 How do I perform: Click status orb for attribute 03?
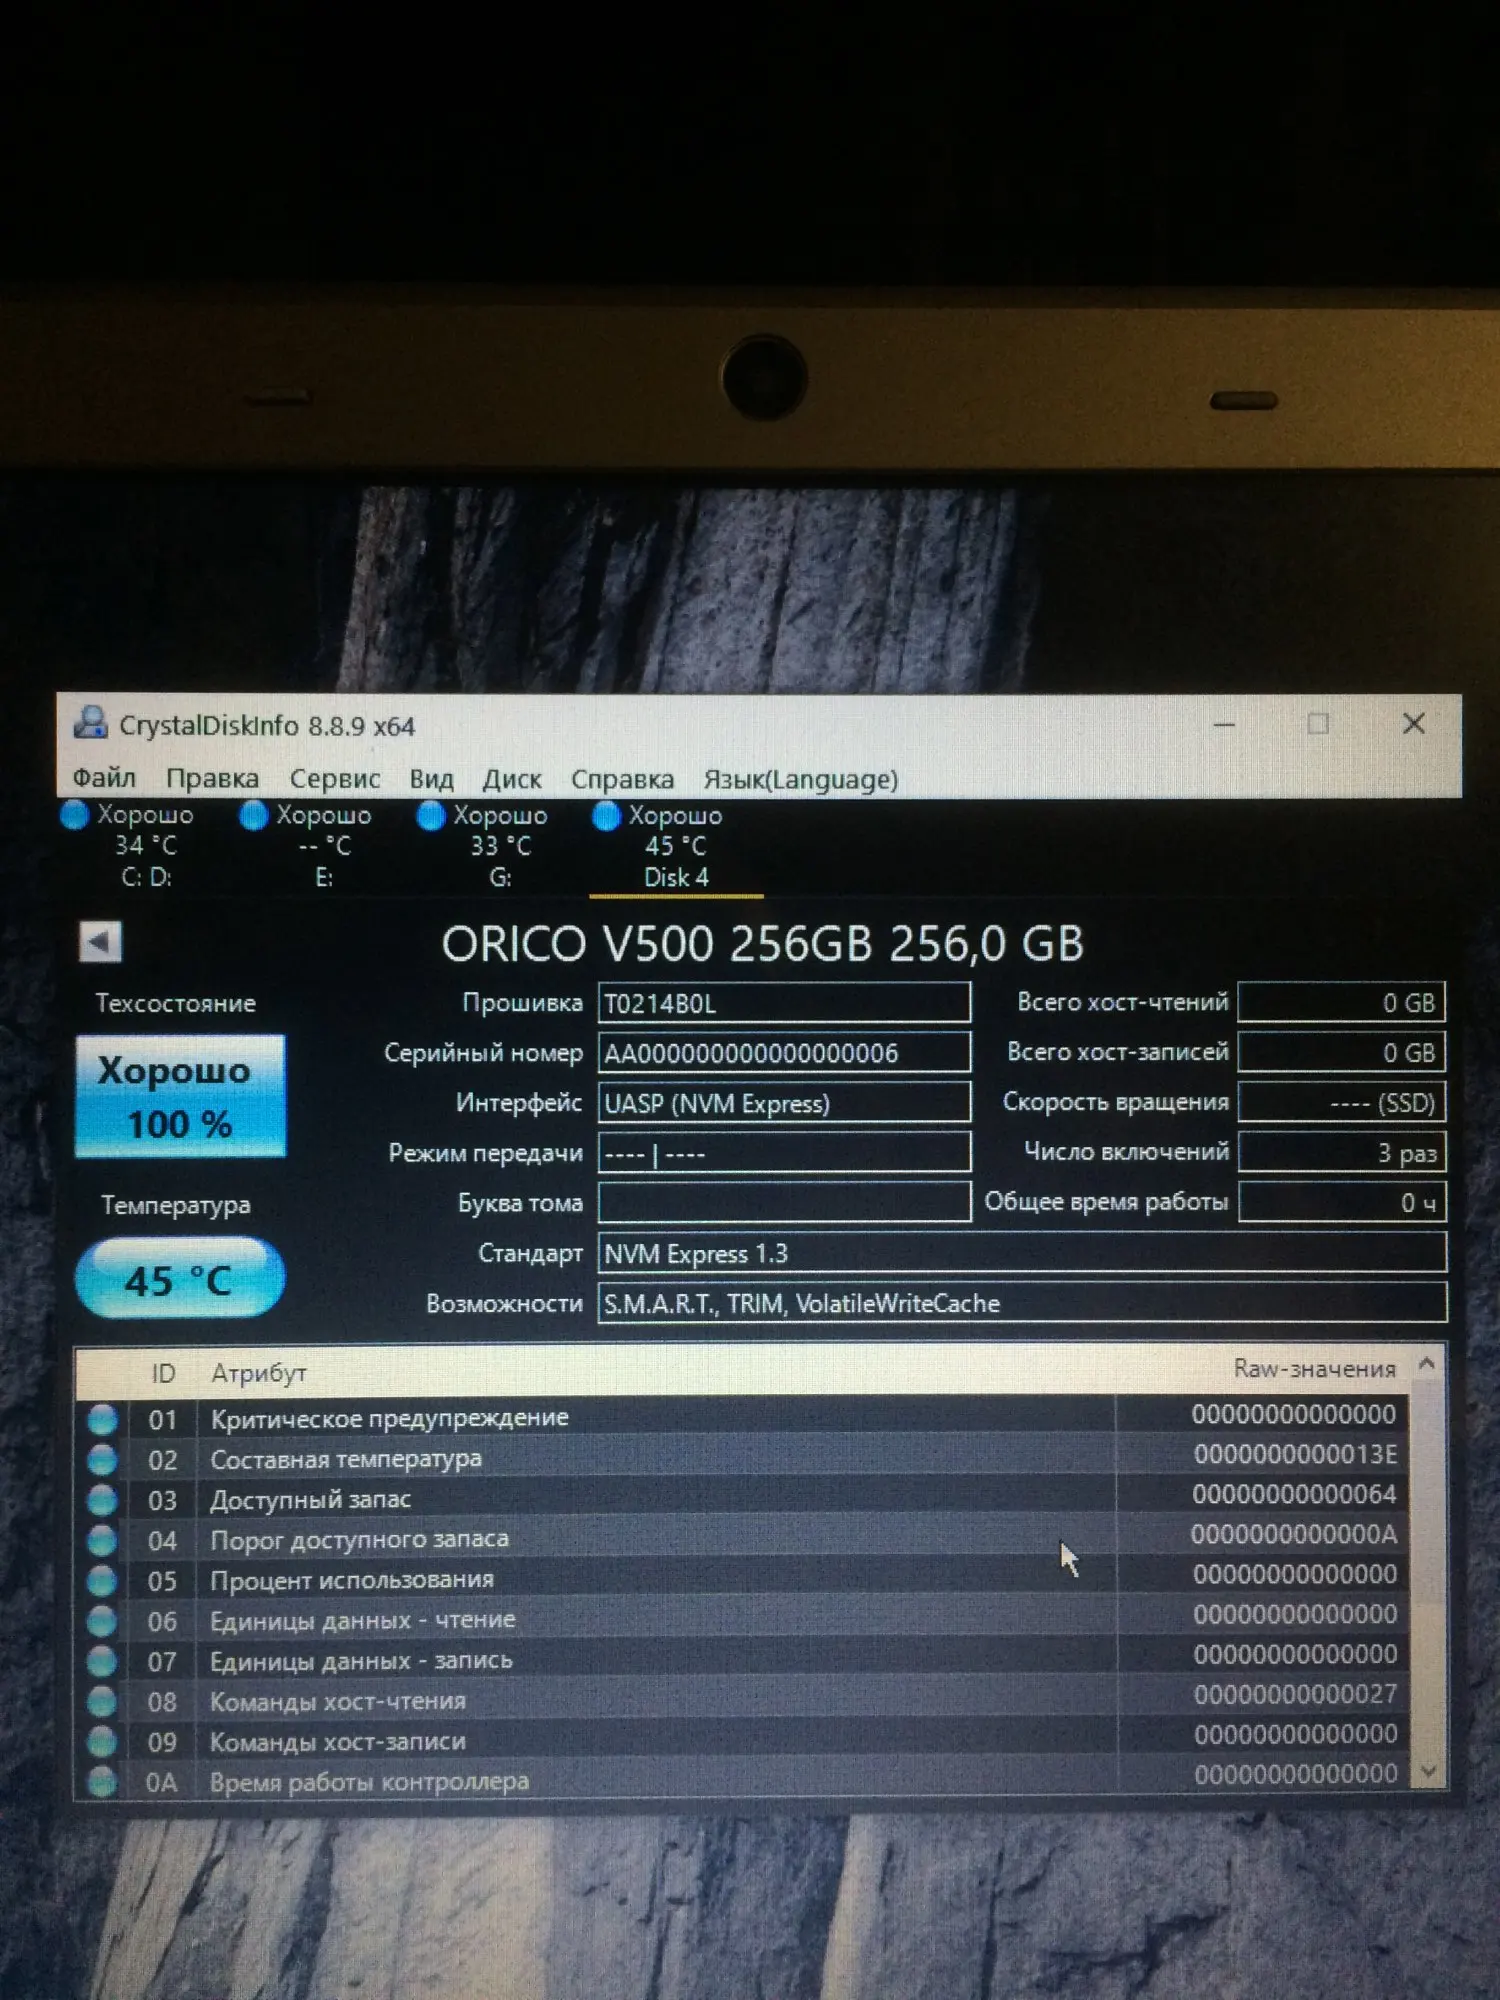(102, 1500)
